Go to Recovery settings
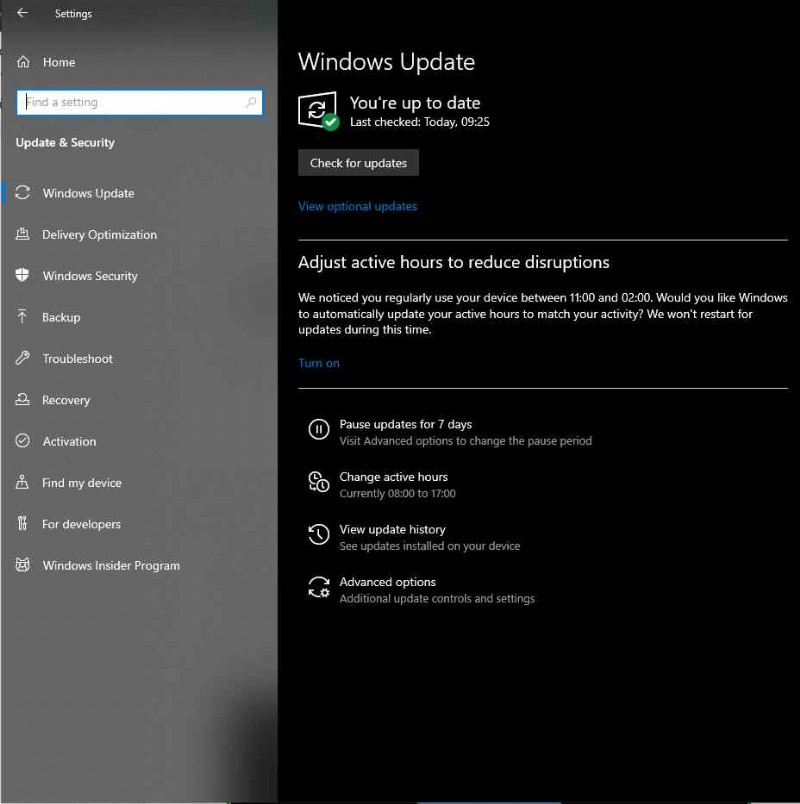The height and width of the screenshot is (804, 800). (x=66, y=400)
